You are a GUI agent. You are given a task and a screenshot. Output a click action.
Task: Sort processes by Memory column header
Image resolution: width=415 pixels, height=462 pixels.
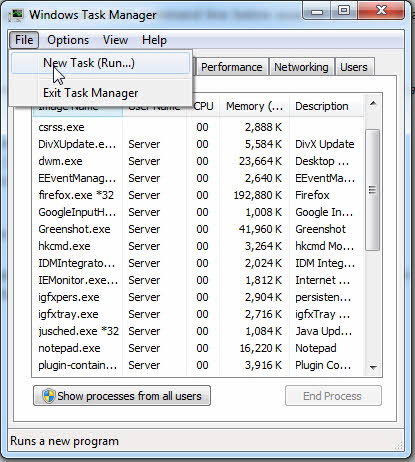tap(254, 106)
